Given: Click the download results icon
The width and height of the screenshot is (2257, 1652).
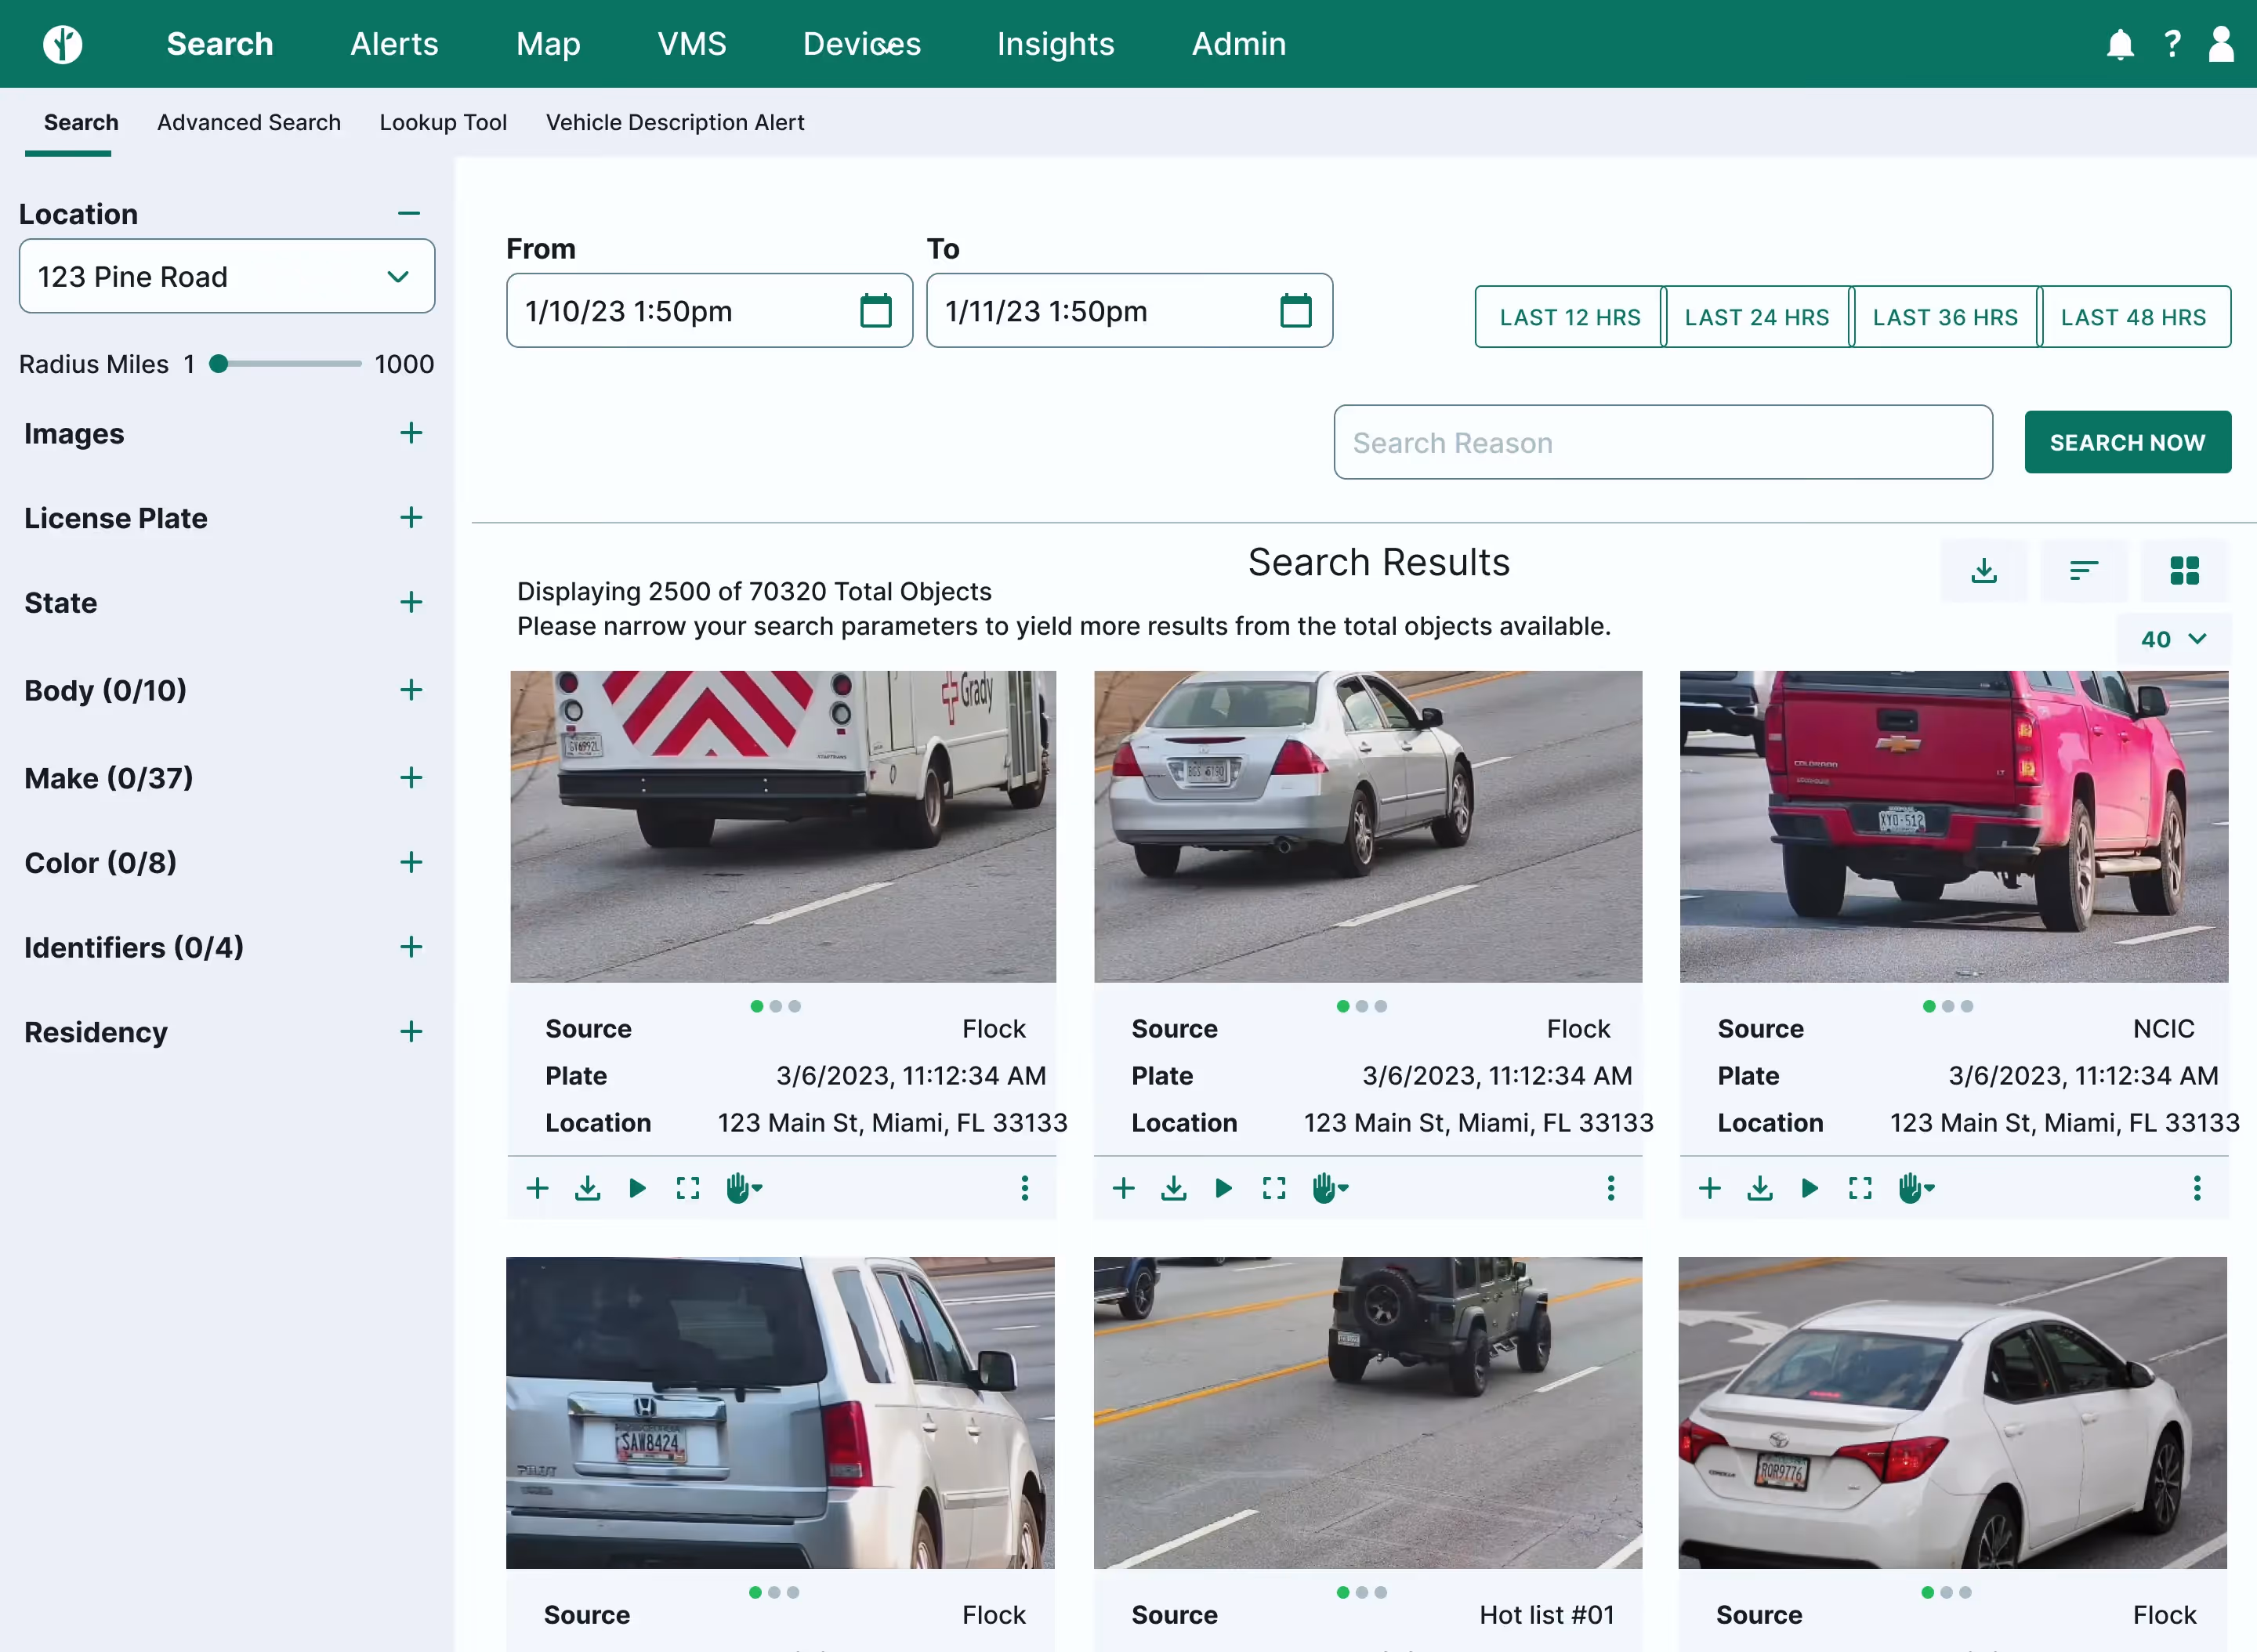Looking at the screenshot, I should (x=1984, y=571).
